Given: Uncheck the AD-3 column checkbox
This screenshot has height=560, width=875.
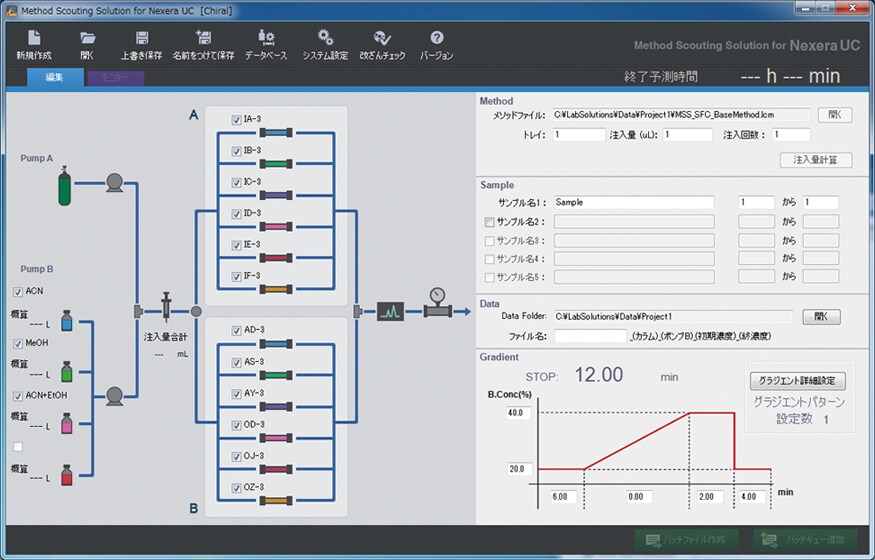Looking at the screenshot, I should pyautogui.click(x=236, y=330).
